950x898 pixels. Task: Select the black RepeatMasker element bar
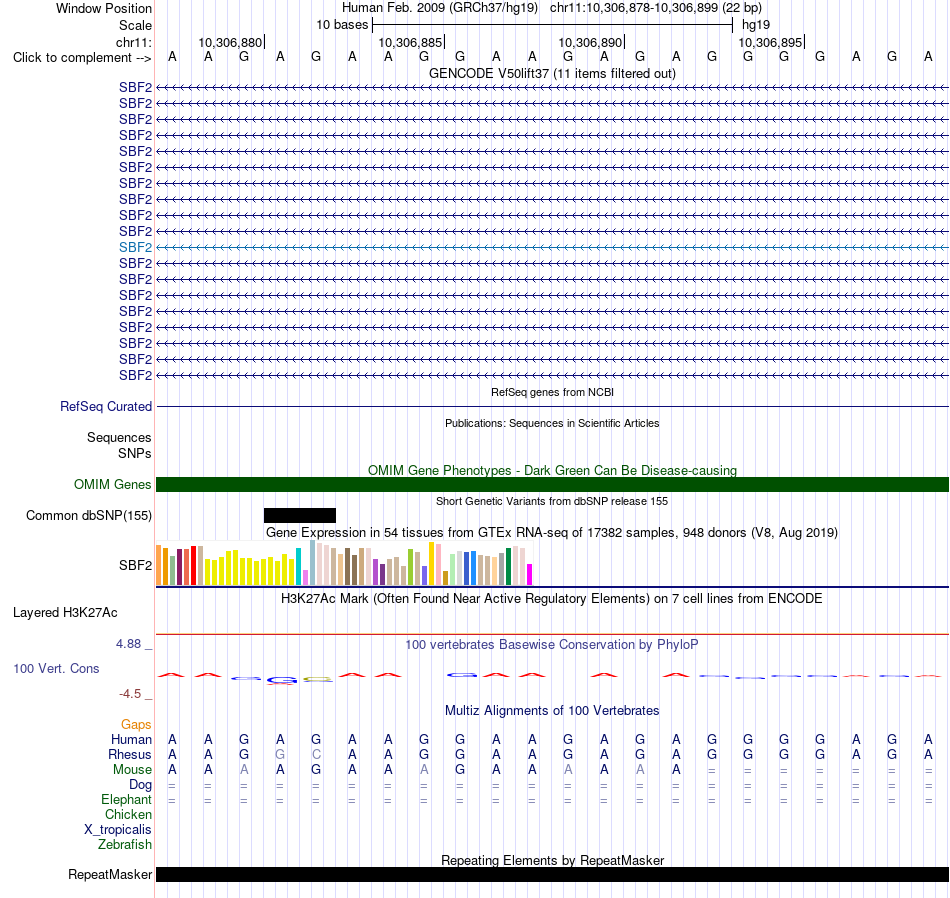pyautogui.click(x=552, y=874)
